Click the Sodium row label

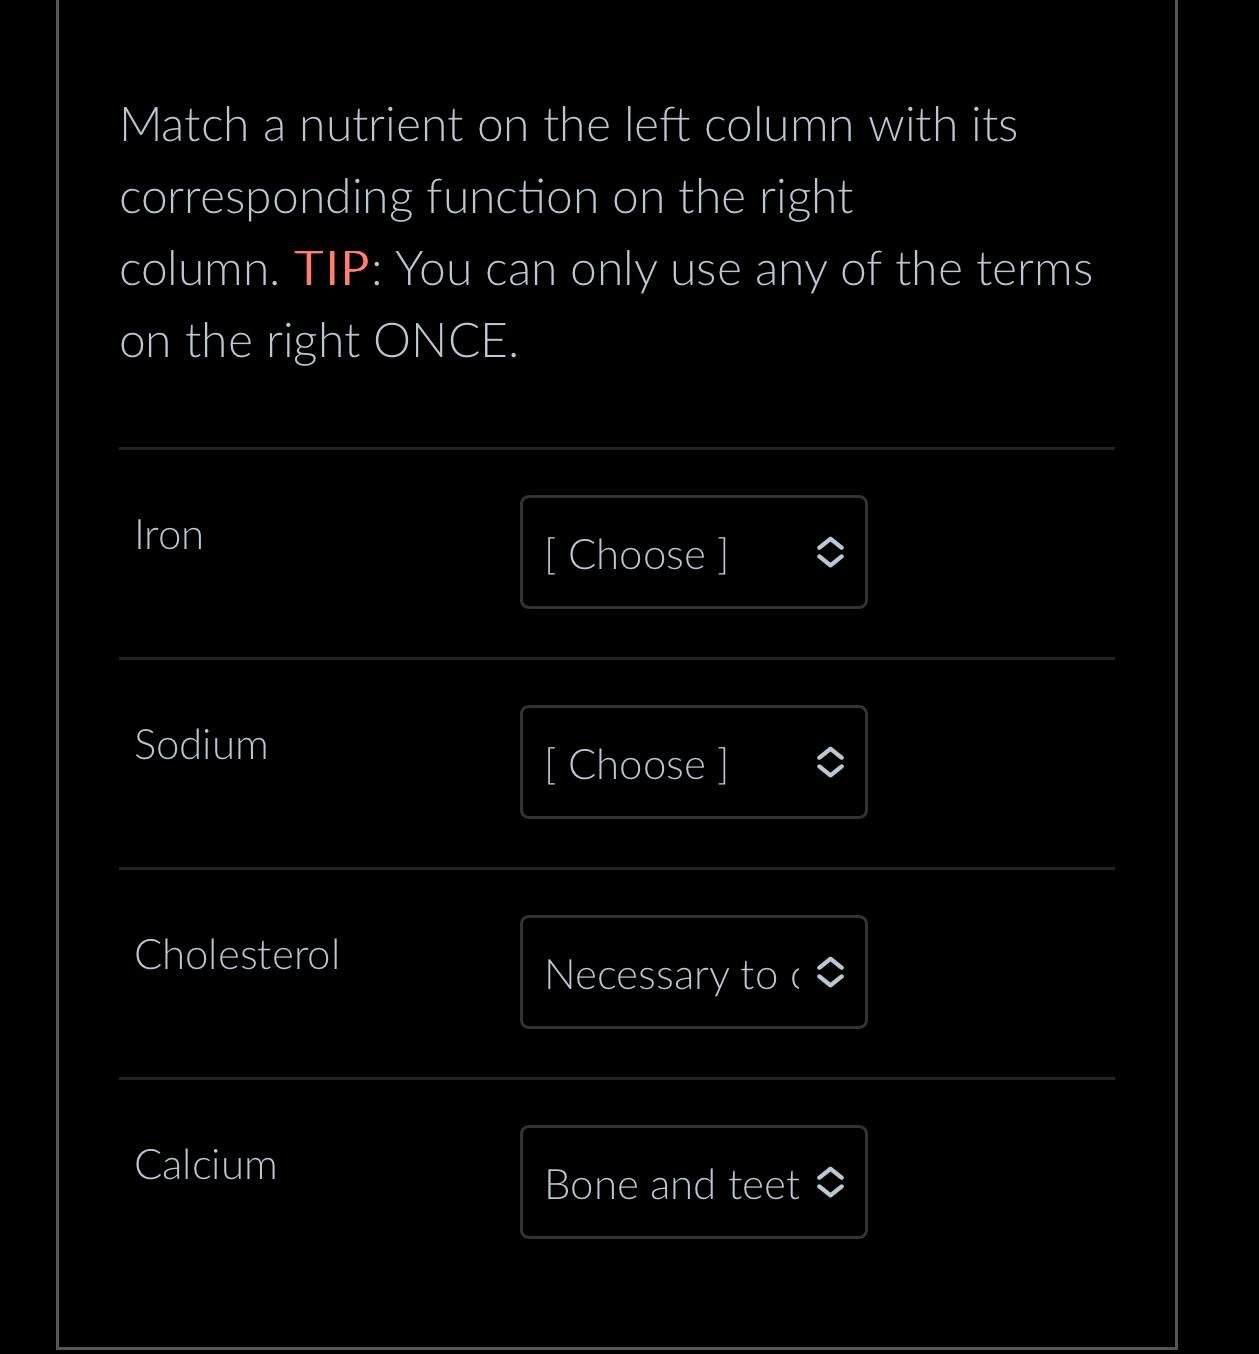tap(201, 744)
